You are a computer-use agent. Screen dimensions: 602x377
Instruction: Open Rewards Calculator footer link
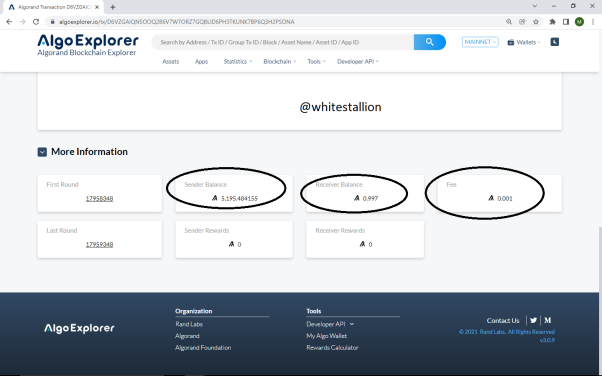coord(332,348)
